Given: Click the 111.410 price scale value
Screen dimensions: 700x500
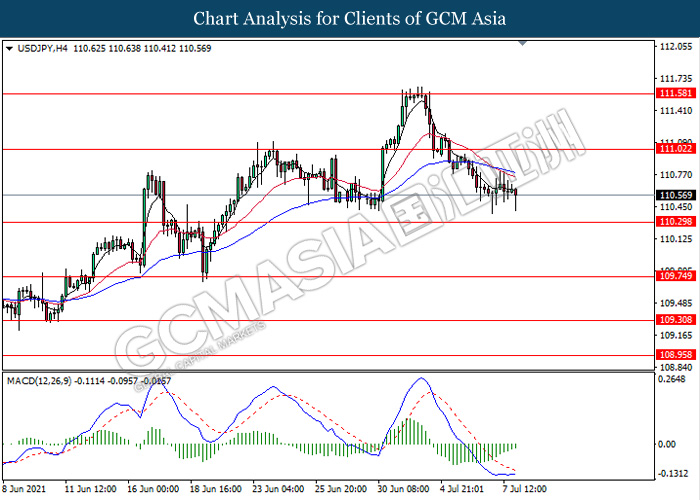Looking at the screenshot, I should [x=676, y=111].
